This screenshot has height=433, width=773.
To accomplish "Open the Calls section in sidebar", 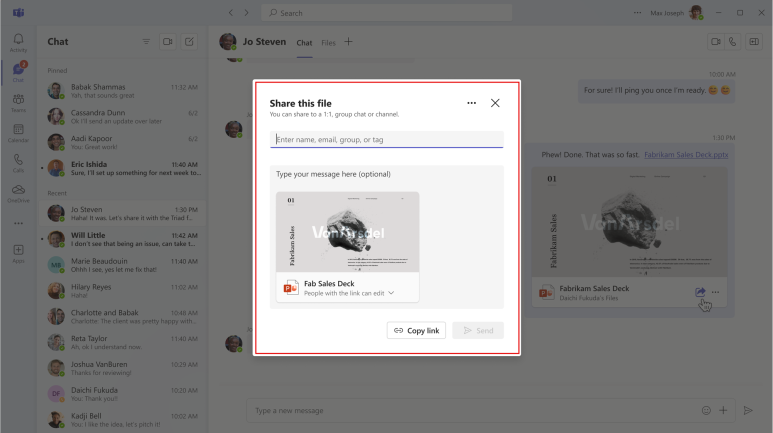I will click(x=19, y=163).
